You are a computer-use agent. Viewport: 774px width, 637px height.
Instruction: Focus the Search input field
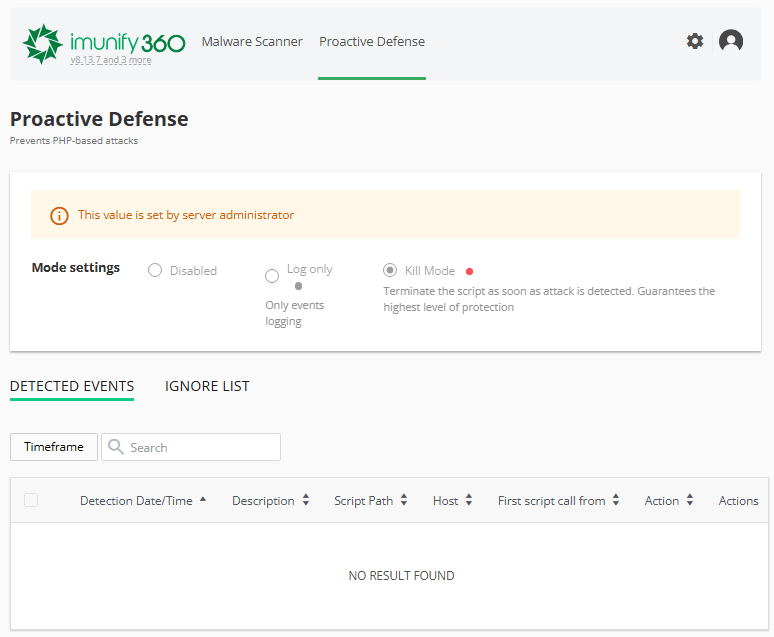(191, 447)
